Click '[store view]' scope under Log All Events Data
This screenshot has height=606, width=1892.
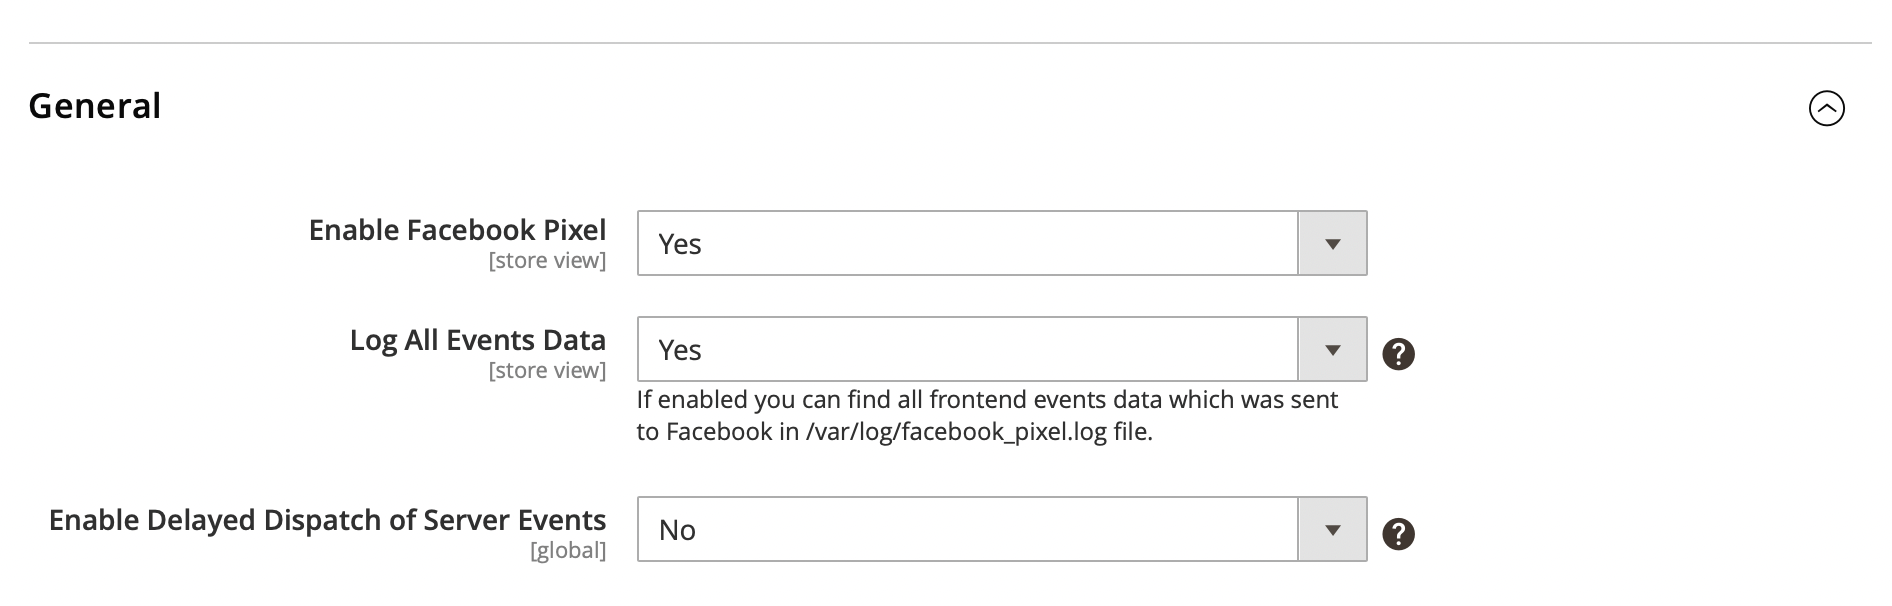(547, 371)
